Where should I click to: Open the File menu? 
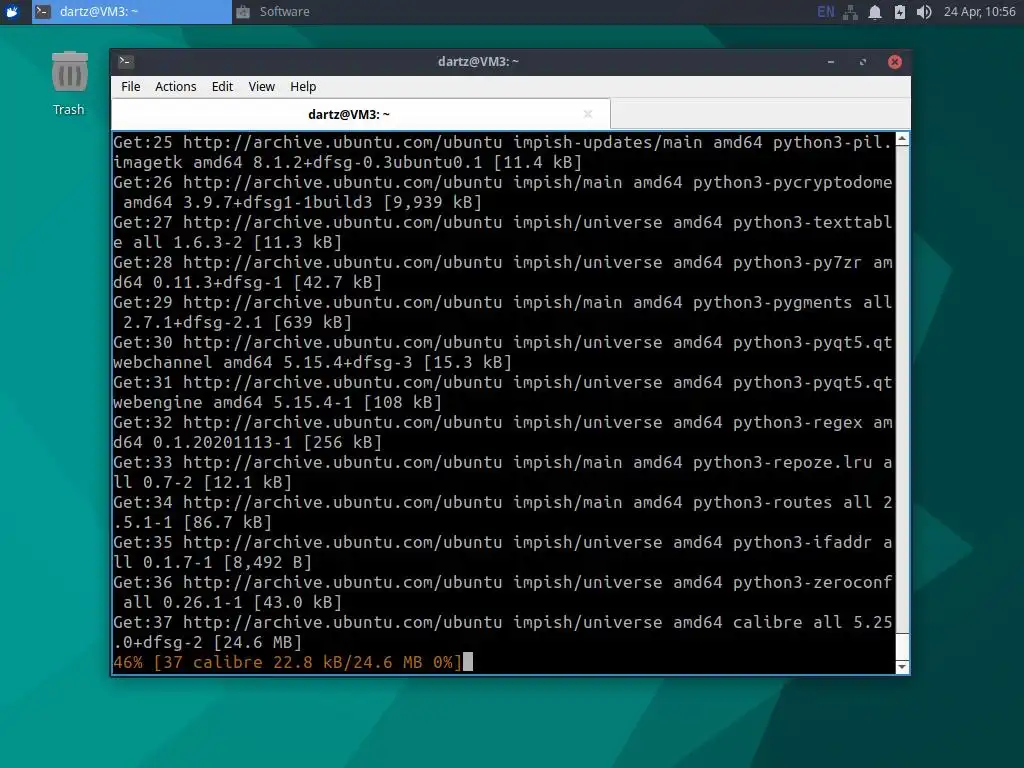[131, 86]
